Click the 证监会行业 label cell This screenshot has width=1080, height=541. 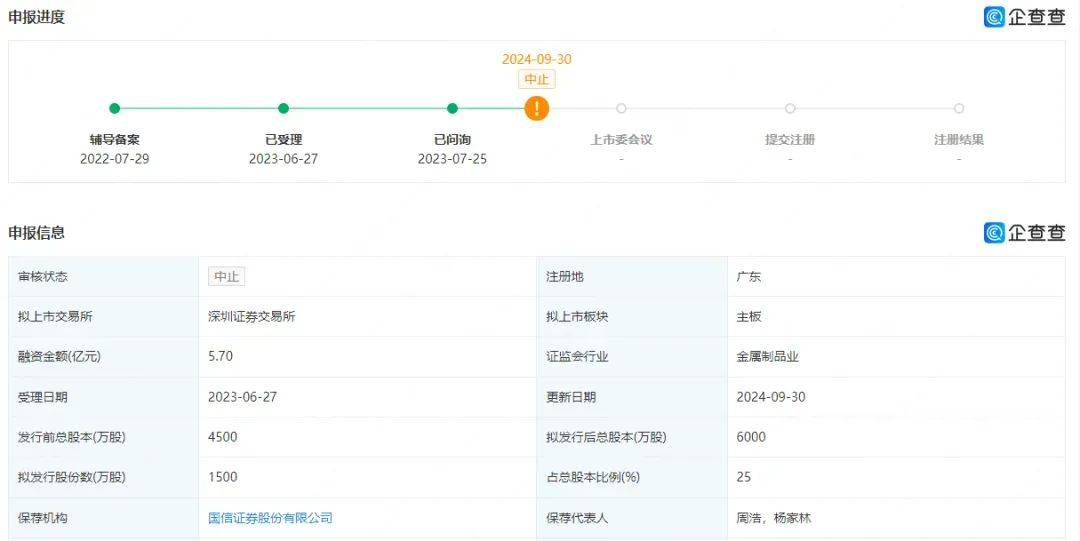(632, 357)
